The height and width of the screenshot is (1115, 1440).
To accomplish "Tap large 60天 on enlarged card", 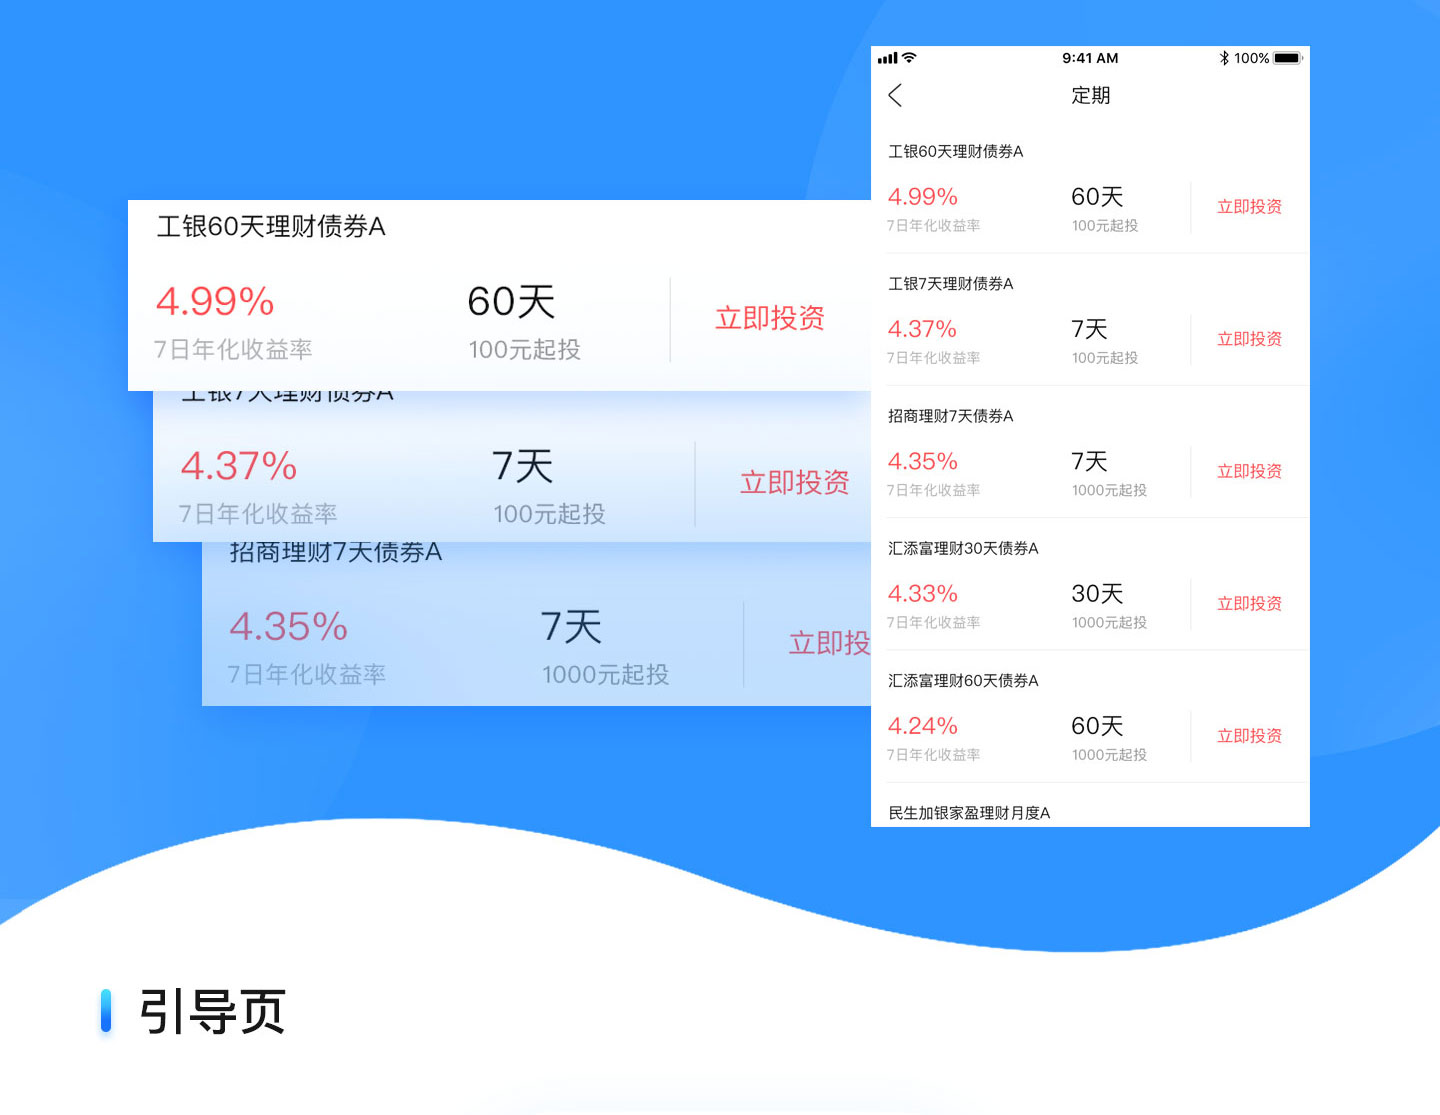I will point(511,301).
